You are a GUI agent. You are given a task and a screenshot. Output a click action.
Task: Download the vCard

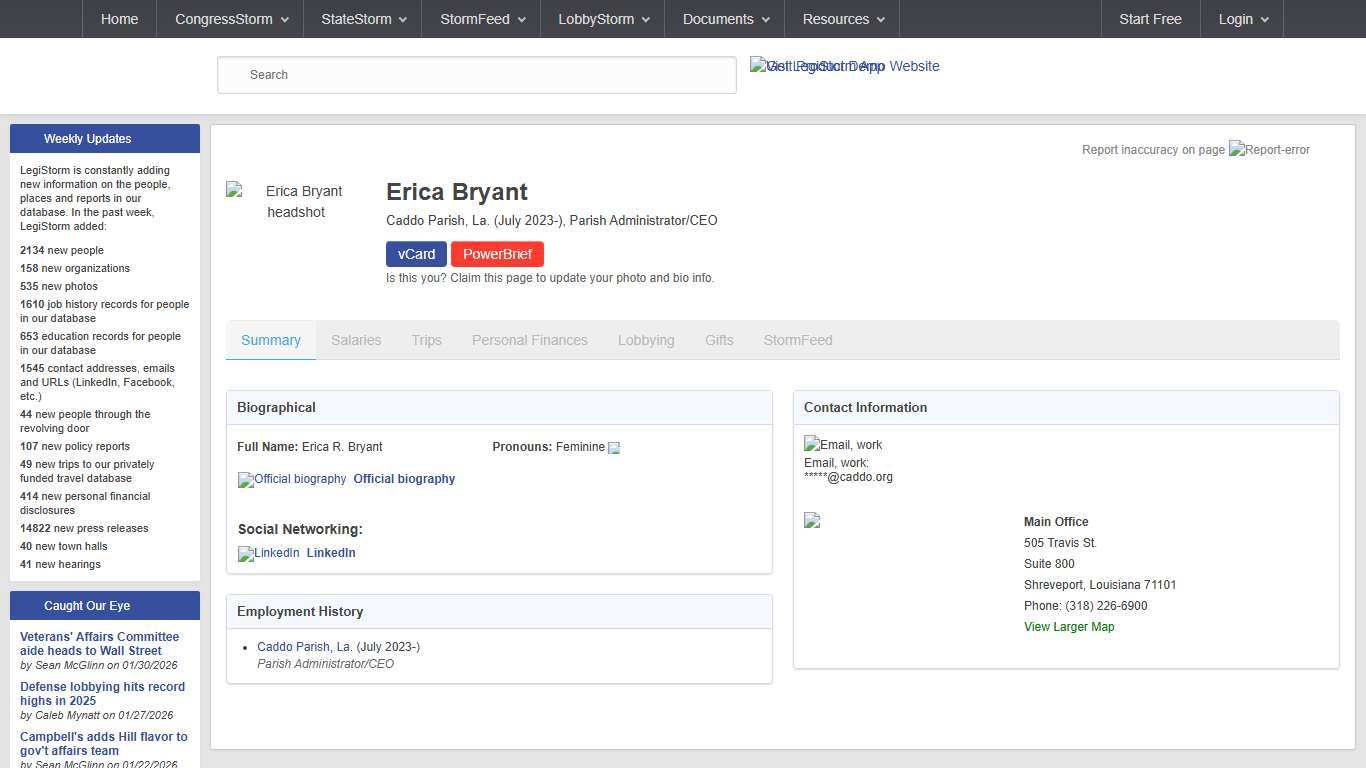(416, 254)
